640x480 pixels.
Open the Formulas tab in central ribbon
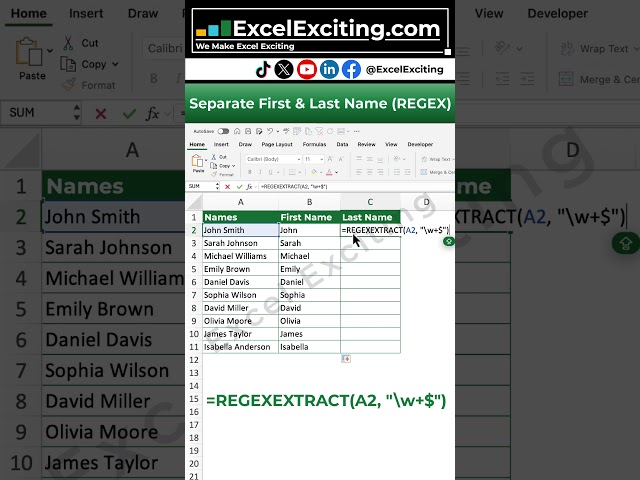tap(315, 144)
